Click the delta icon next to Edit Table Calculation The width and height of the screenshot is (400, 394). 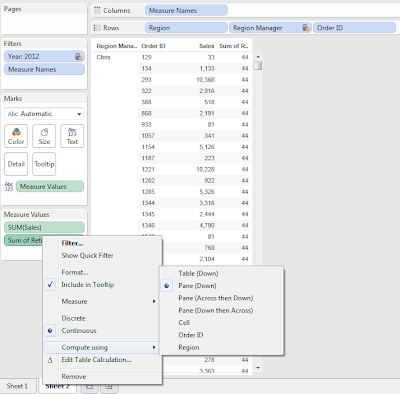pos(50,360)
